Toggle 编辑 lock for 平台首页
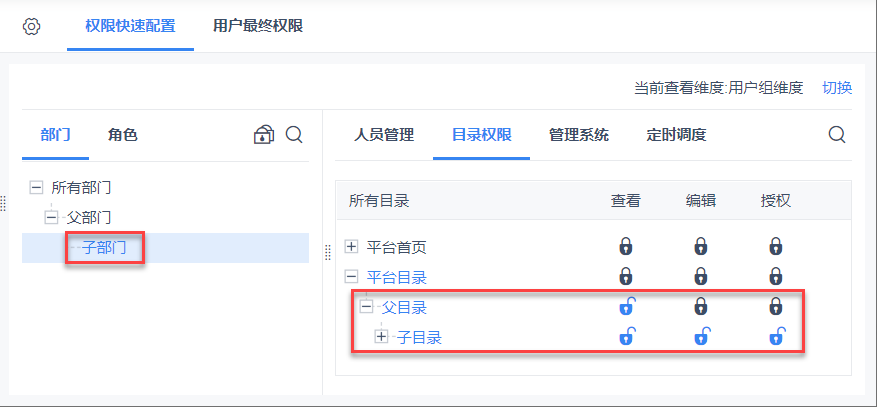 [x=701, y=246]
